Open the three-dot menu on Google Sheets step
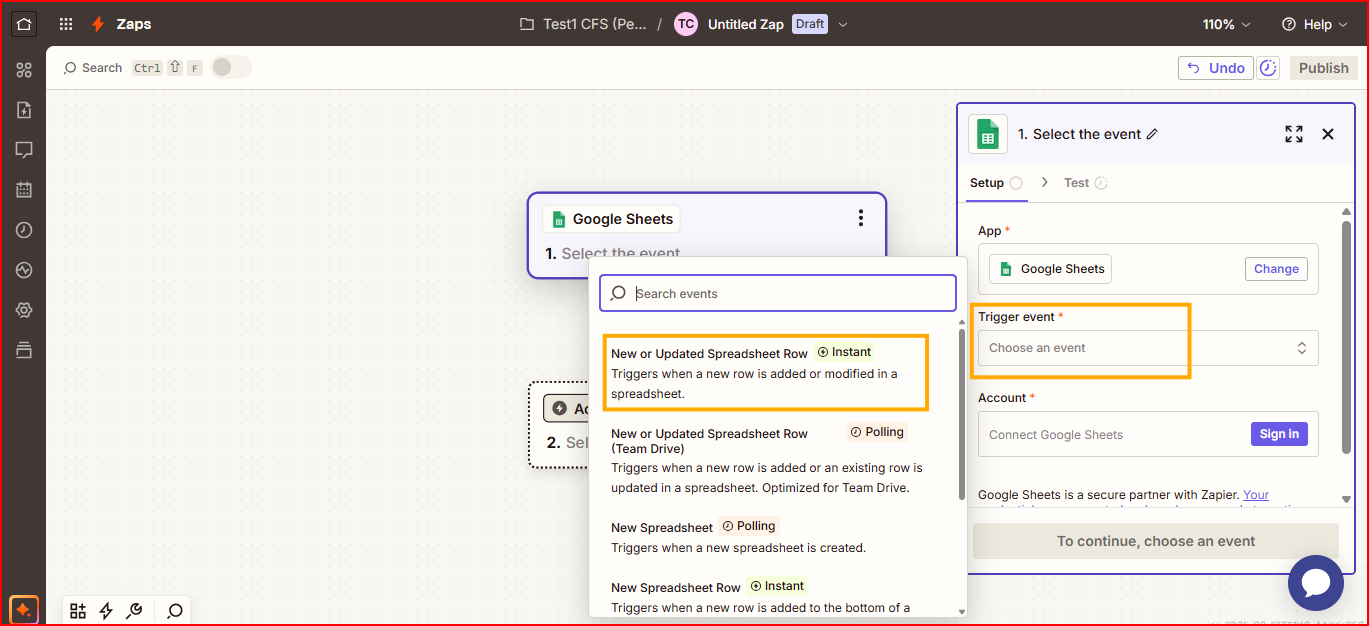Viewport: 1369px width, 626px height. pyautogui.click(x=860, y=218)
